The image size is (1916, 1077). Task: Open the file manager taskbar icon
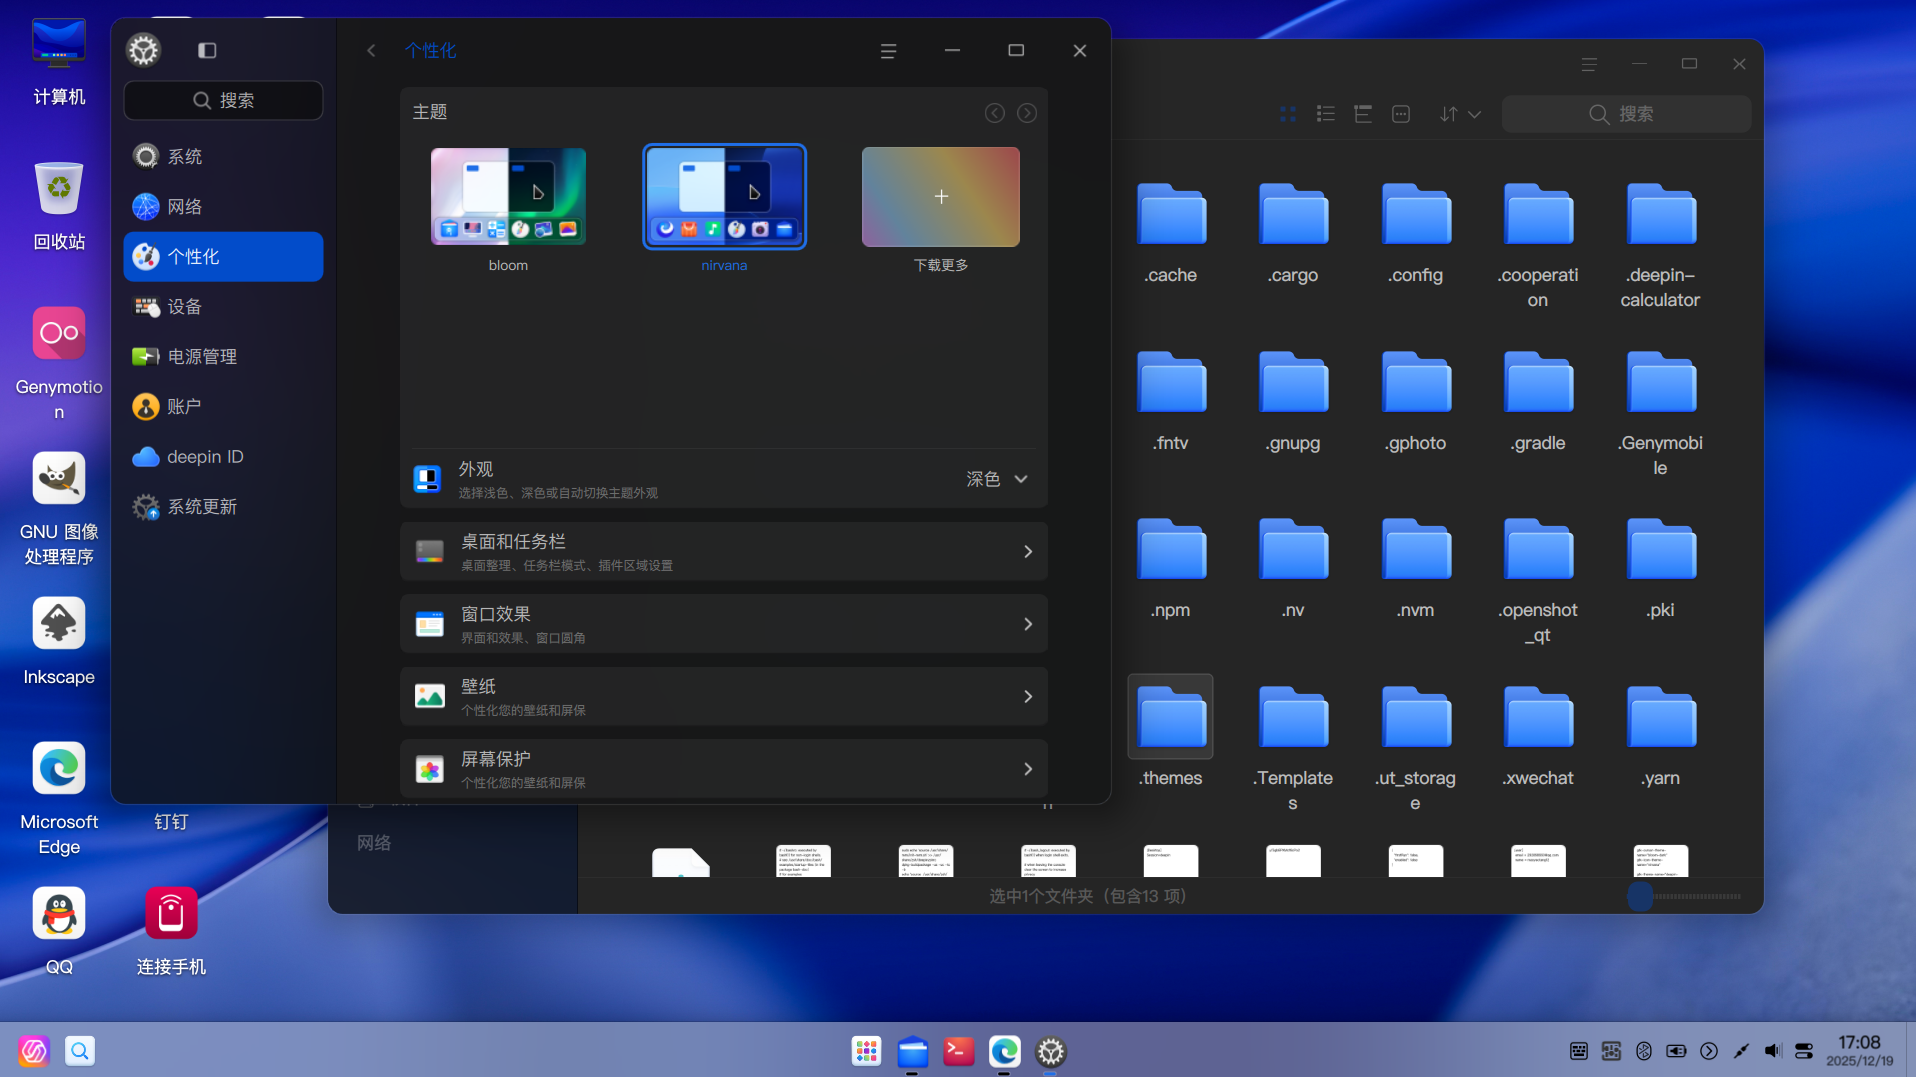pos(912,1051)
